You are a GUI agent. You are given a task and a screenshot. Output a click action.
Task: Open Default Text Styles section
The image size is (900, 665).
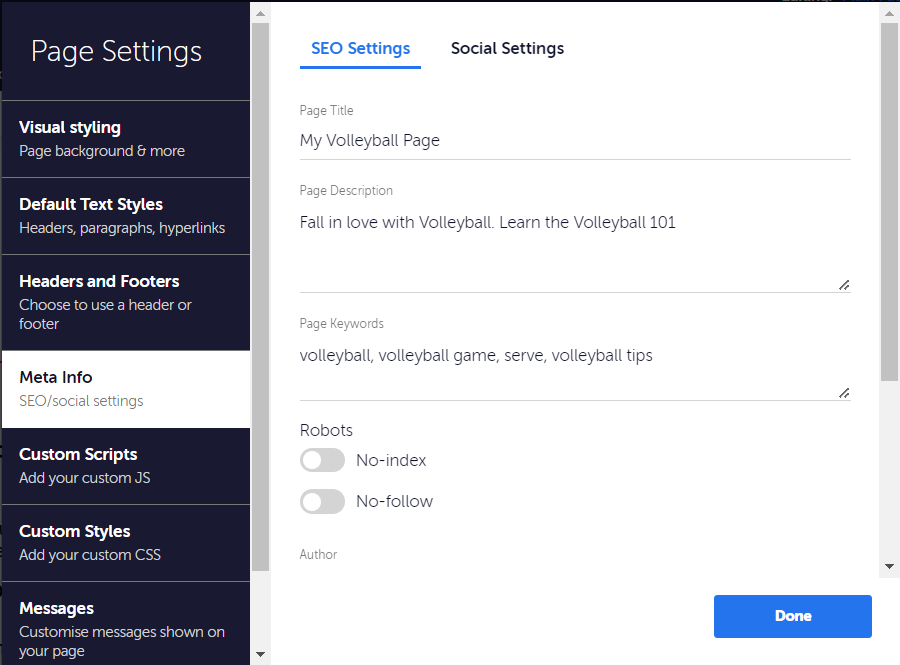tap(125, 216)
